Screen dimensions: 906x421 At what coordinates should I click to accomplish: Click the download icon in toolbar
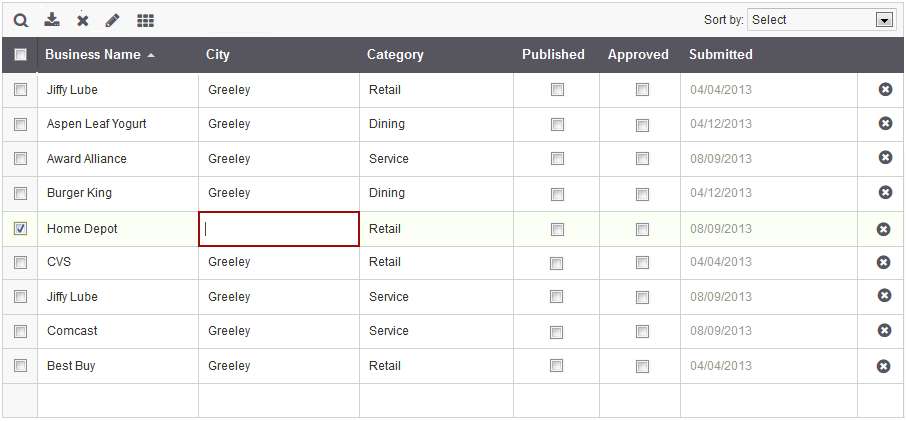(x=52, y=20)
